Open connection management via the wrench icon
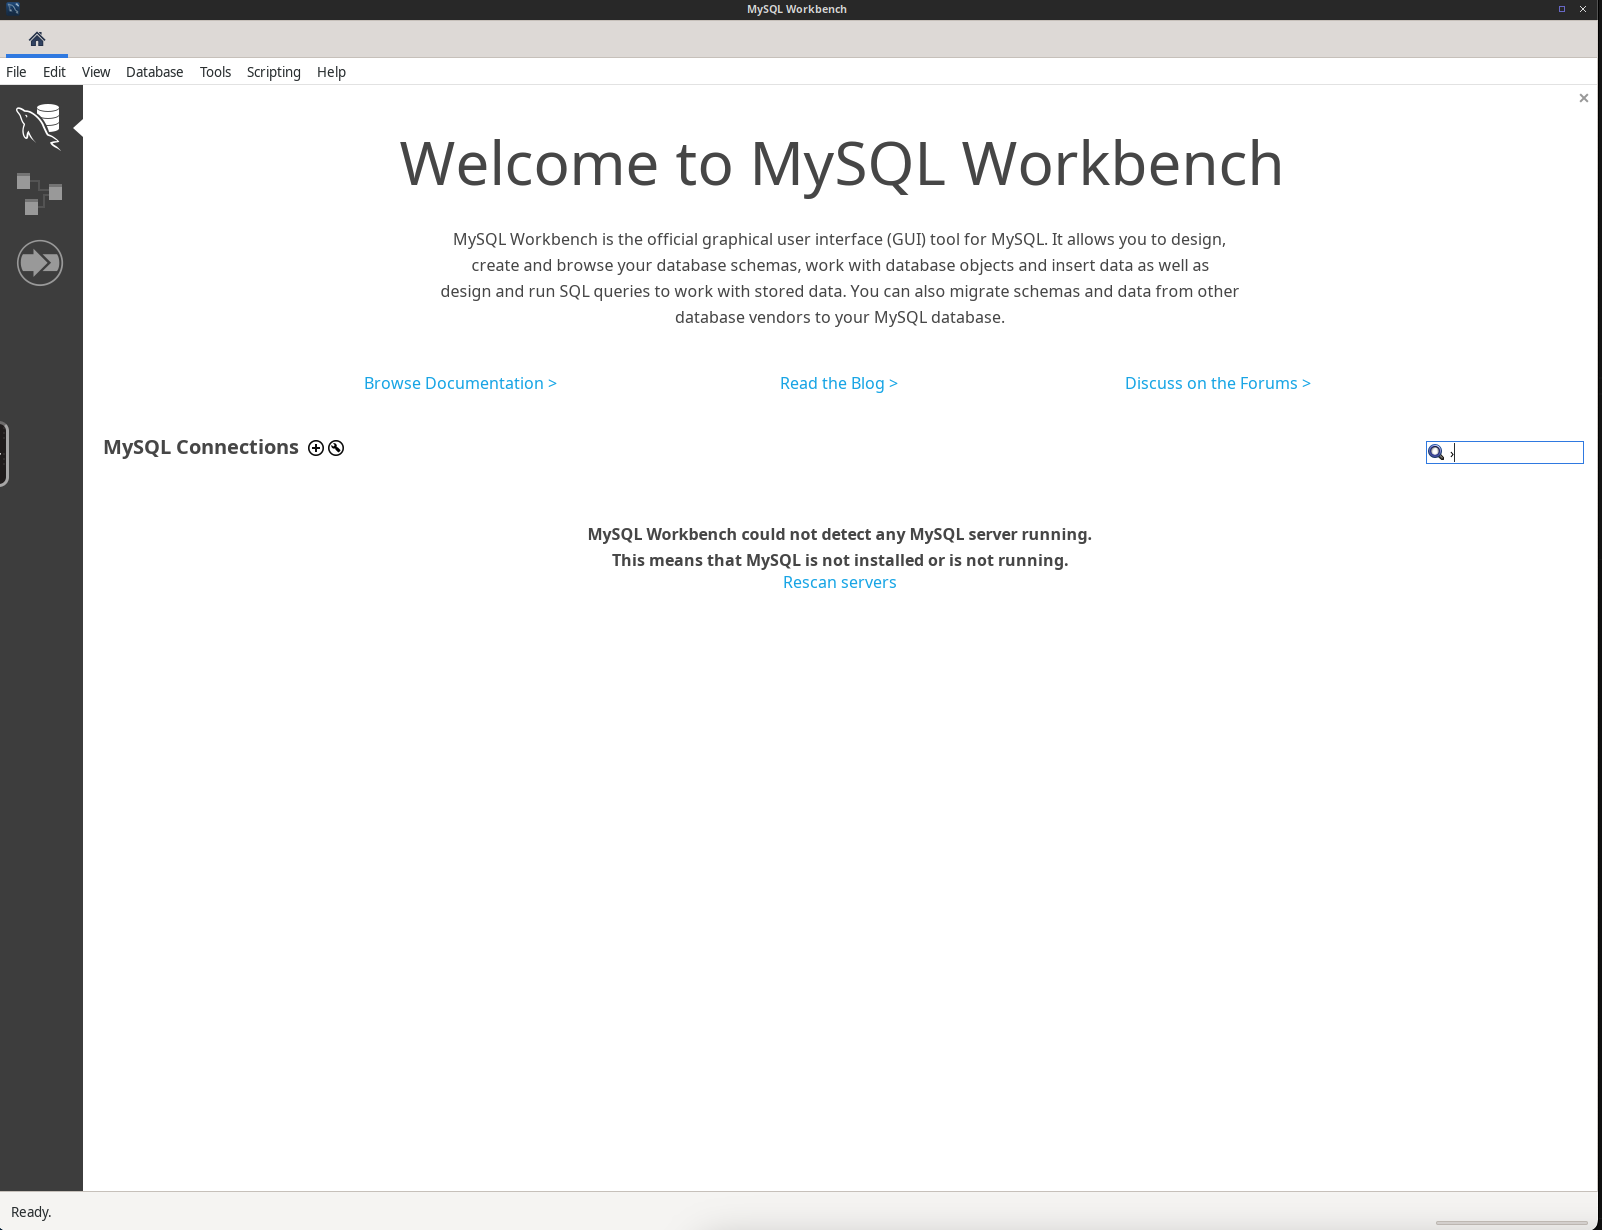Screen dimensions: 1602x1230 coord(335,448)
